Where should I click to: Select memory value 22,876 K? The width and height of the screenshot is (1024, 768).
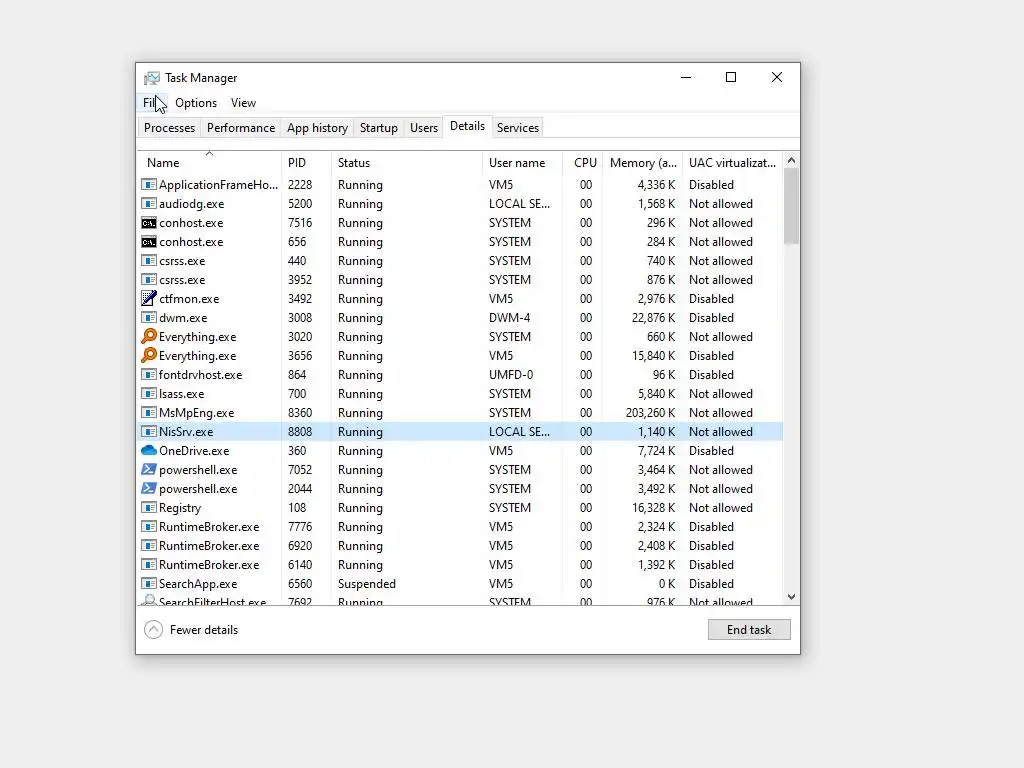(654, 318)
